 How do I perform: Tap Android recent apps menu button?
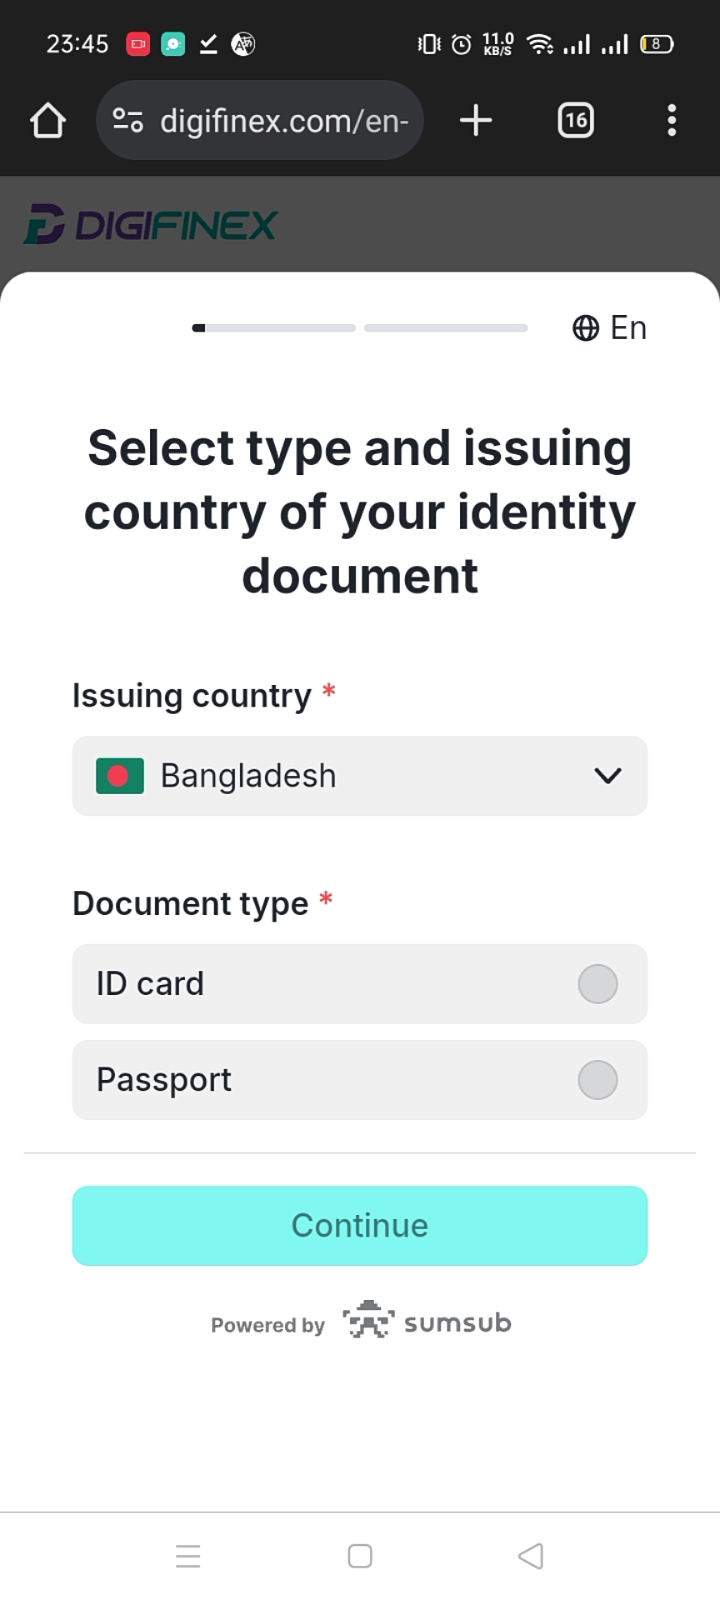[x=188, y=1556]
